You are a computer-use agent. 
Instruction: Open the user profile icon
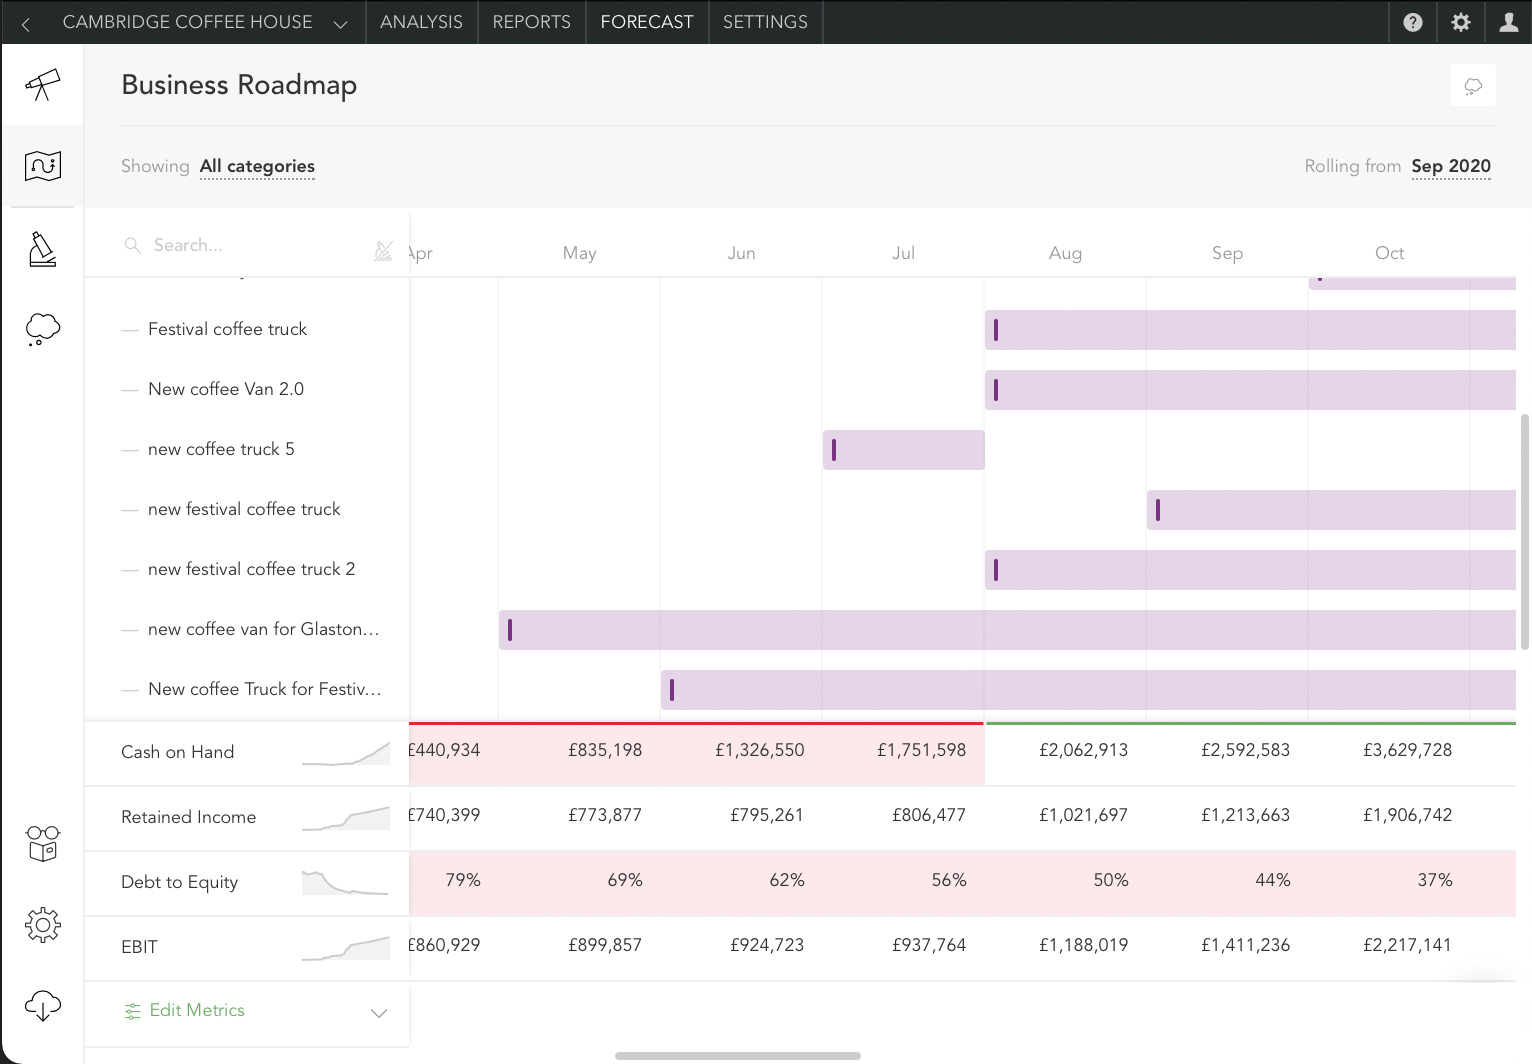pyautogui.click(x=1508, y=22)
